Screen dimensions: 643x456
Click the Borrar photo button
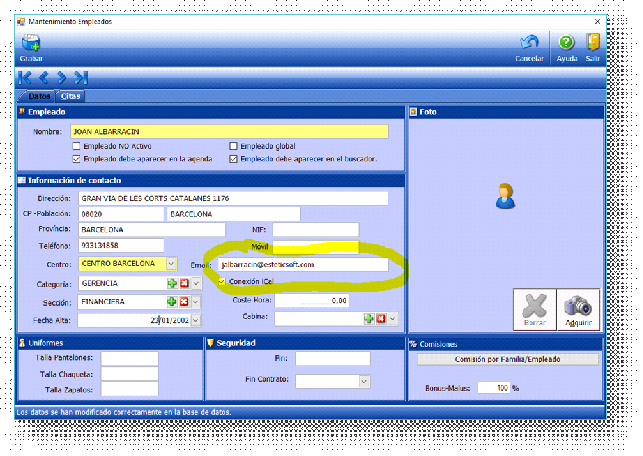tap(536, 309)
